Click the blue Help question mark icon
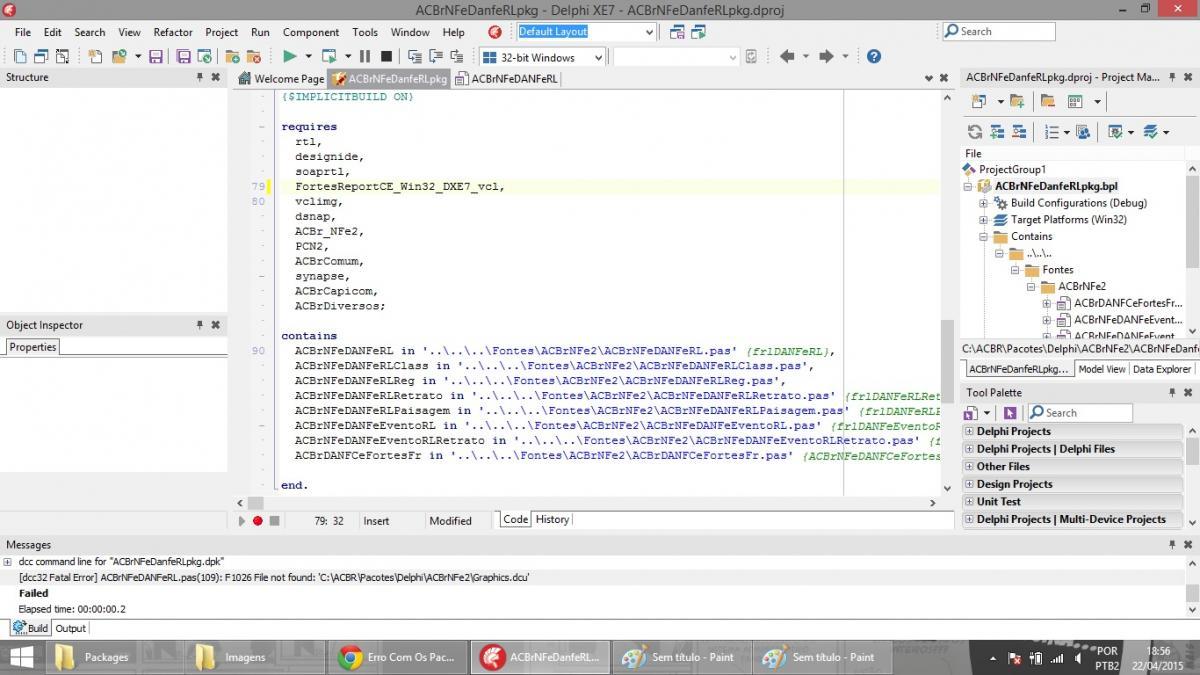 (x=873, y=57)
